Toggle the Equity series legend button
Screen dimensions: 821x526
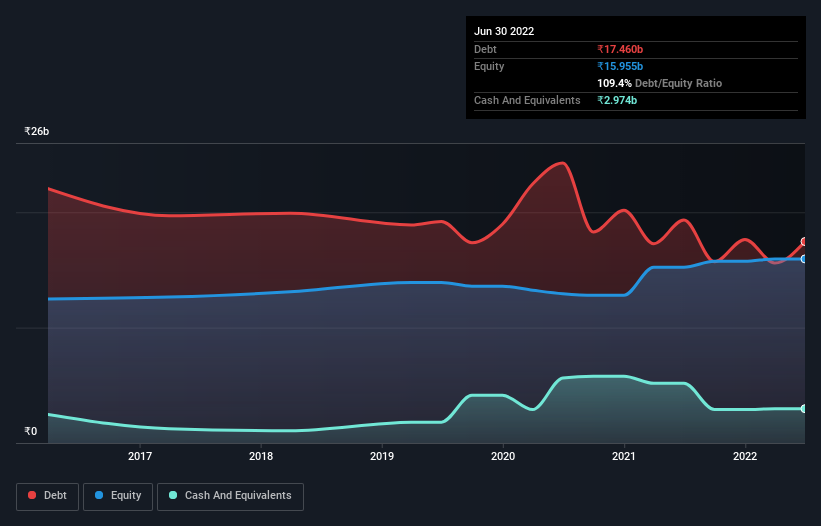click(x=118, y=496)
